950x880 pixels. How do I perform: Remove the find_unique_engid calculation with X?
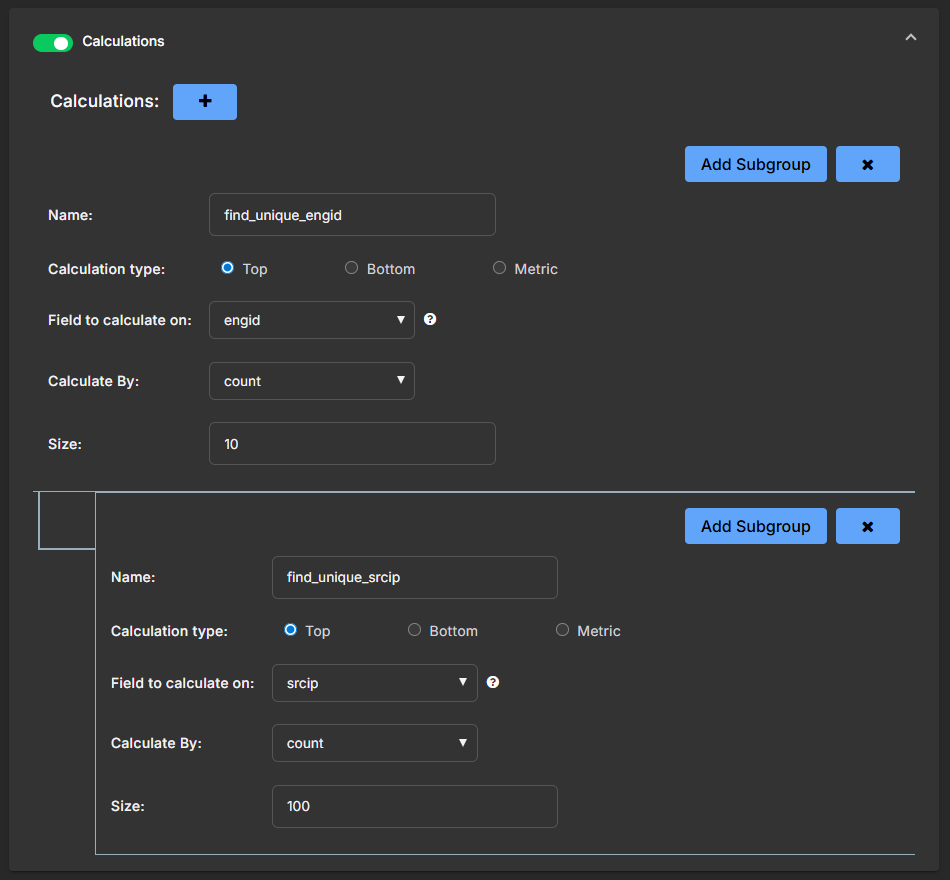click(x=867, y=164)
